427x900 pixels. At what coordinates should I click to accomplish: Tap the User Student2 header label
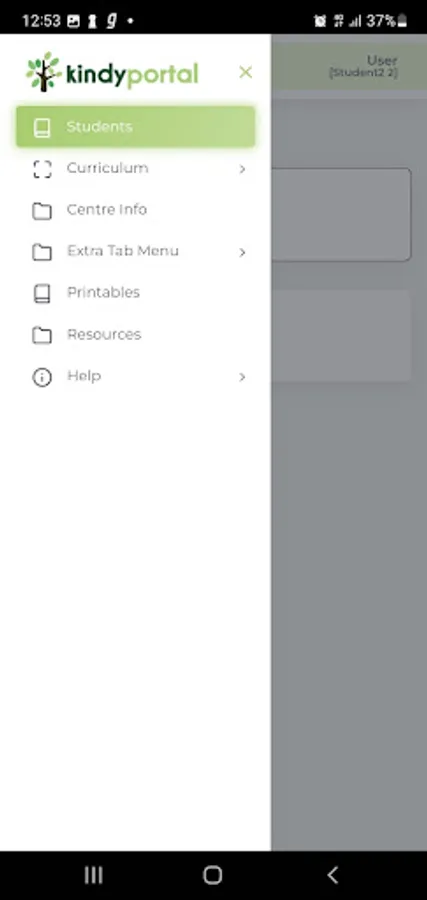pyautogui.click(x=363, y=67)
